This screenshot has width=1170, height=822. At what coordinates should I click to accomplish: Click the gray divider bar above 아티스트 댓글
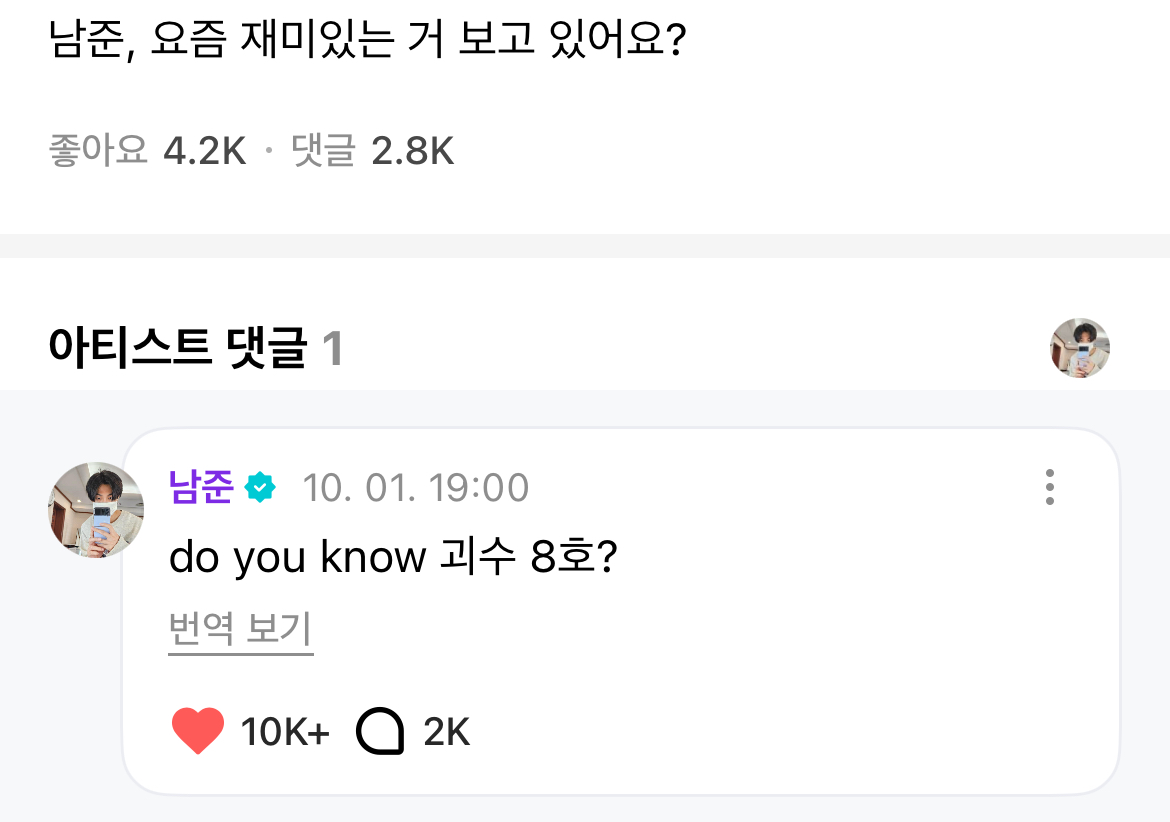pyautogui.click(x=585, y=246)
